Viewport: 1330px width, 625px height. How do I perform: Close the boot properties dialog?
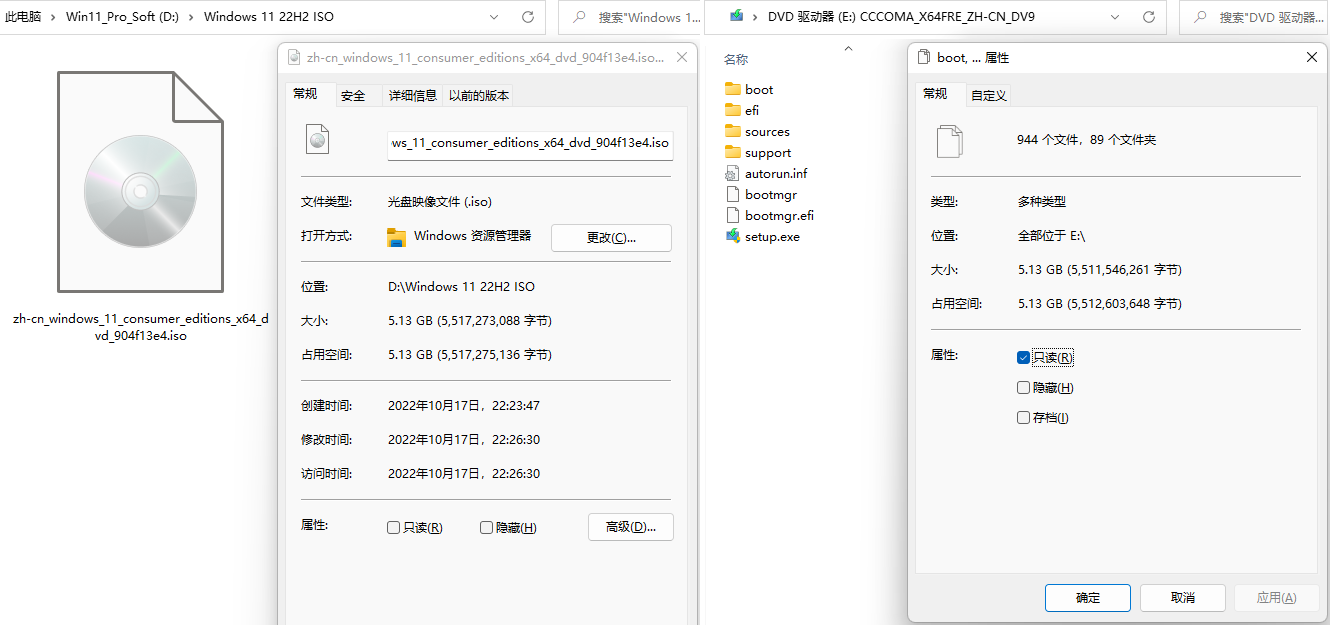[x=1312, y=58]
